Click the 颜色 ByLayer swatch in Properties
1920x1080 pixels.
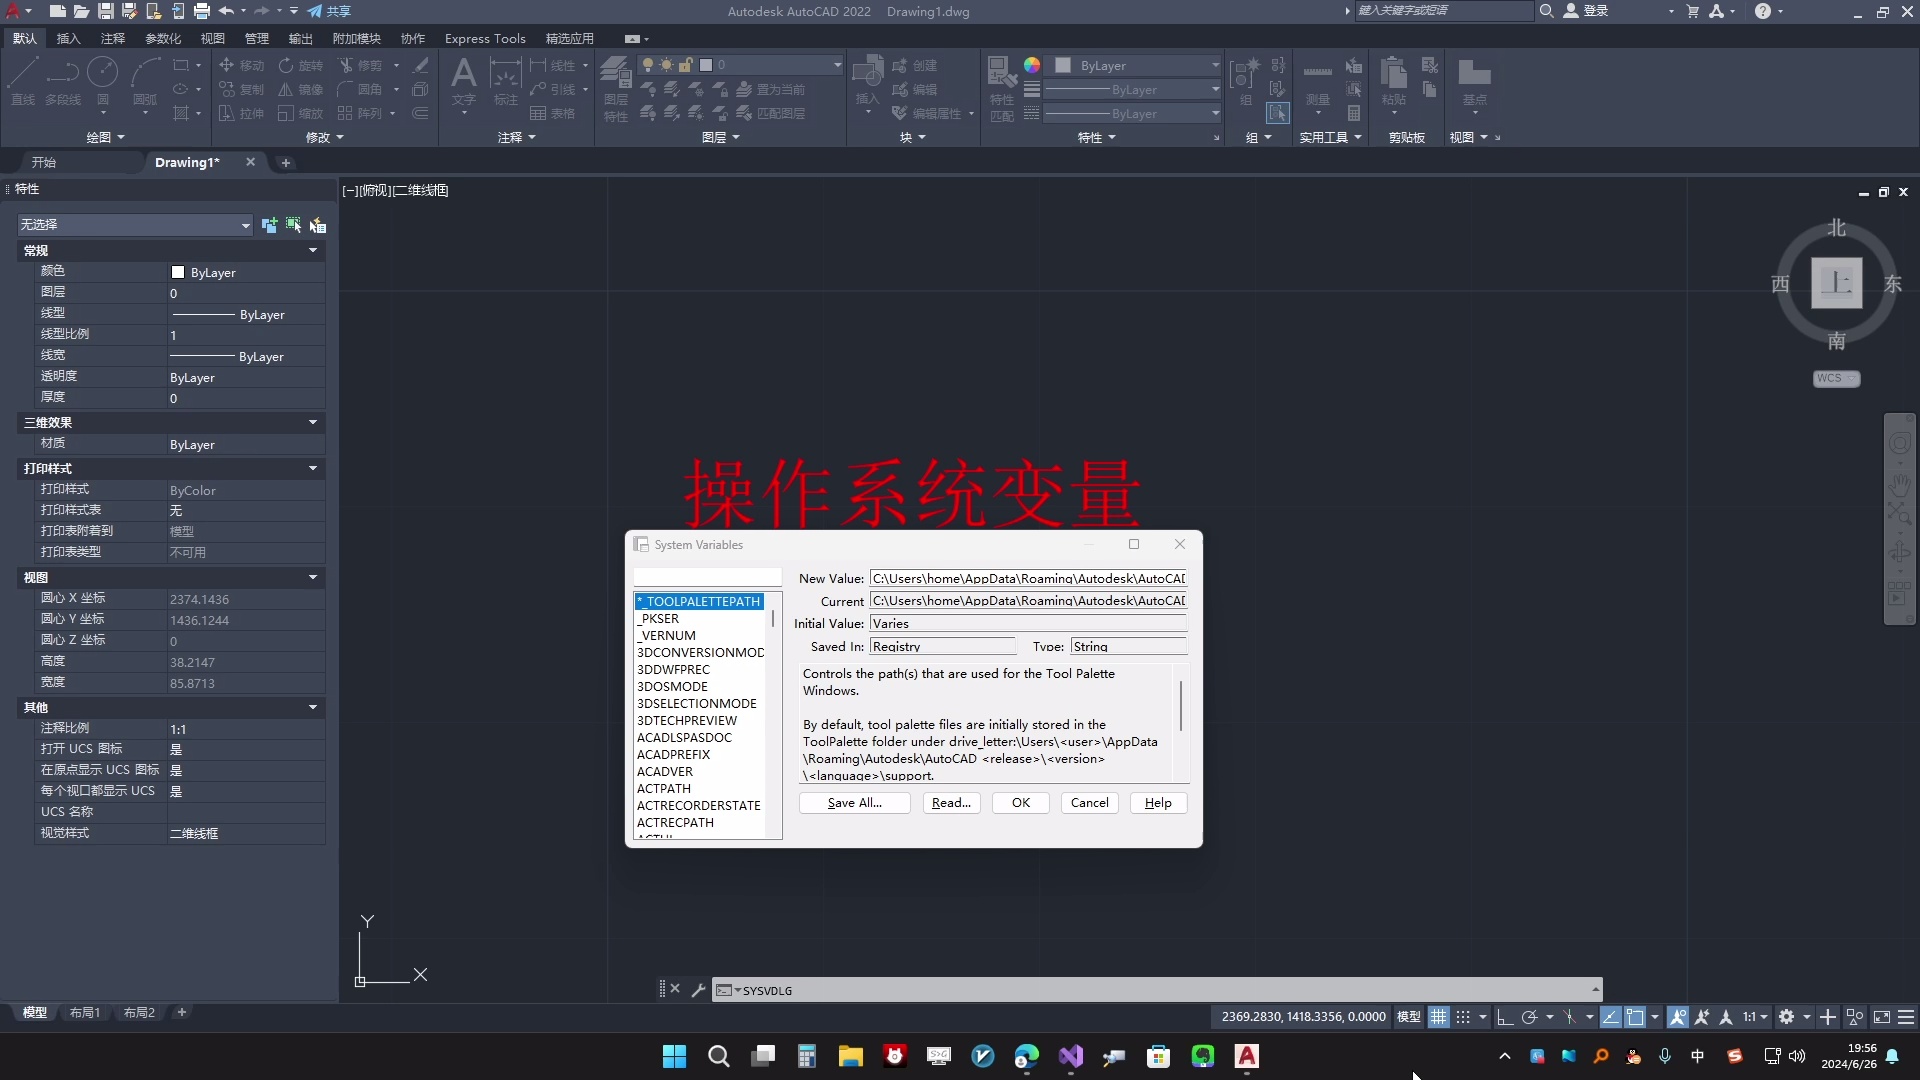pyautogui.click(x=178, y=272)
